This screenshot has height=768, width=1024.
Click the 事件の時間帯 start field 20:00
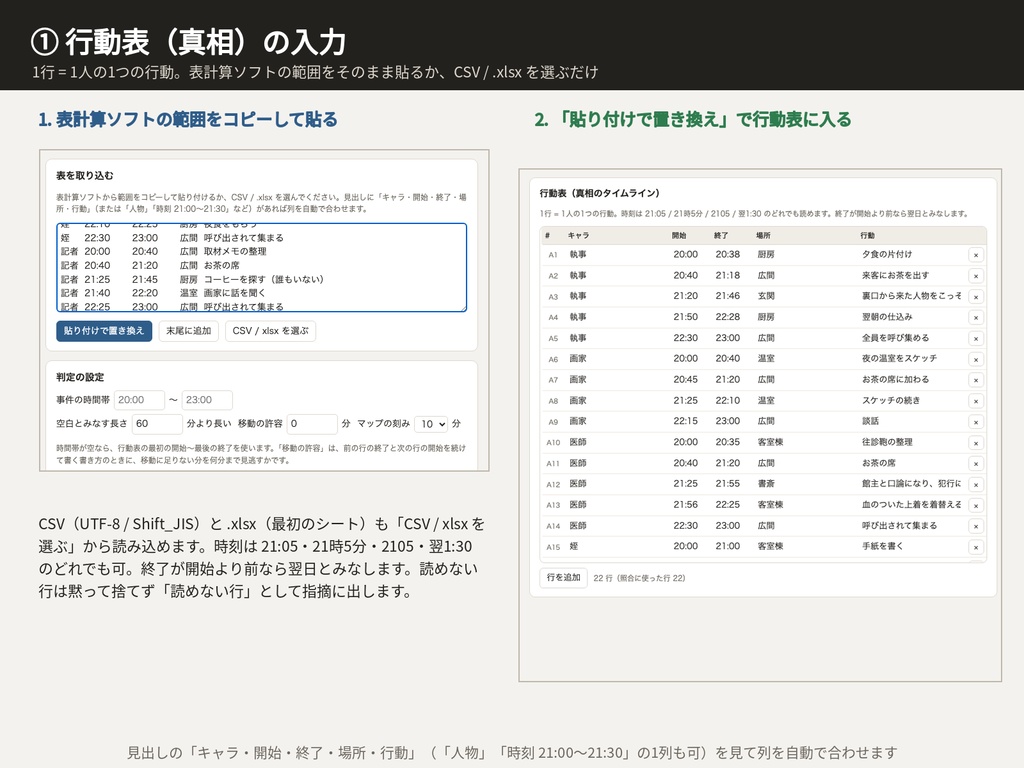pos(139,400)
